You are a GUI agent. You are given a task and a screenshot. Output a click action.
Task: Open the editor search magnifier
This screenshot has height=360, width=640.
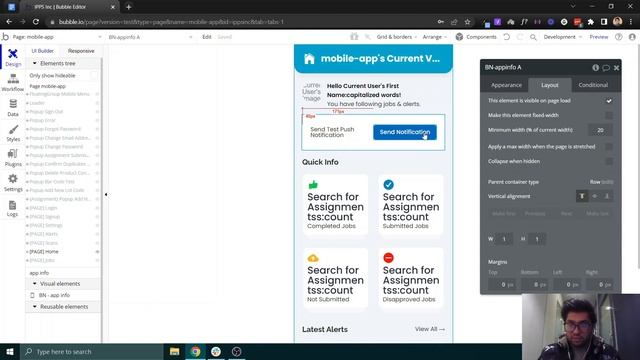(533, 37)
